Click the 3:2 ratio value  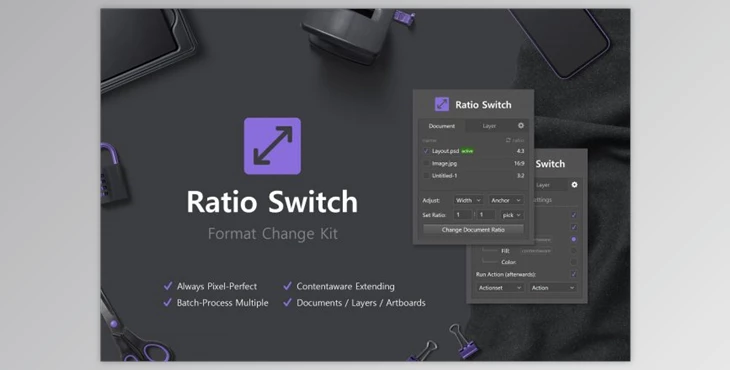[520, 175]
